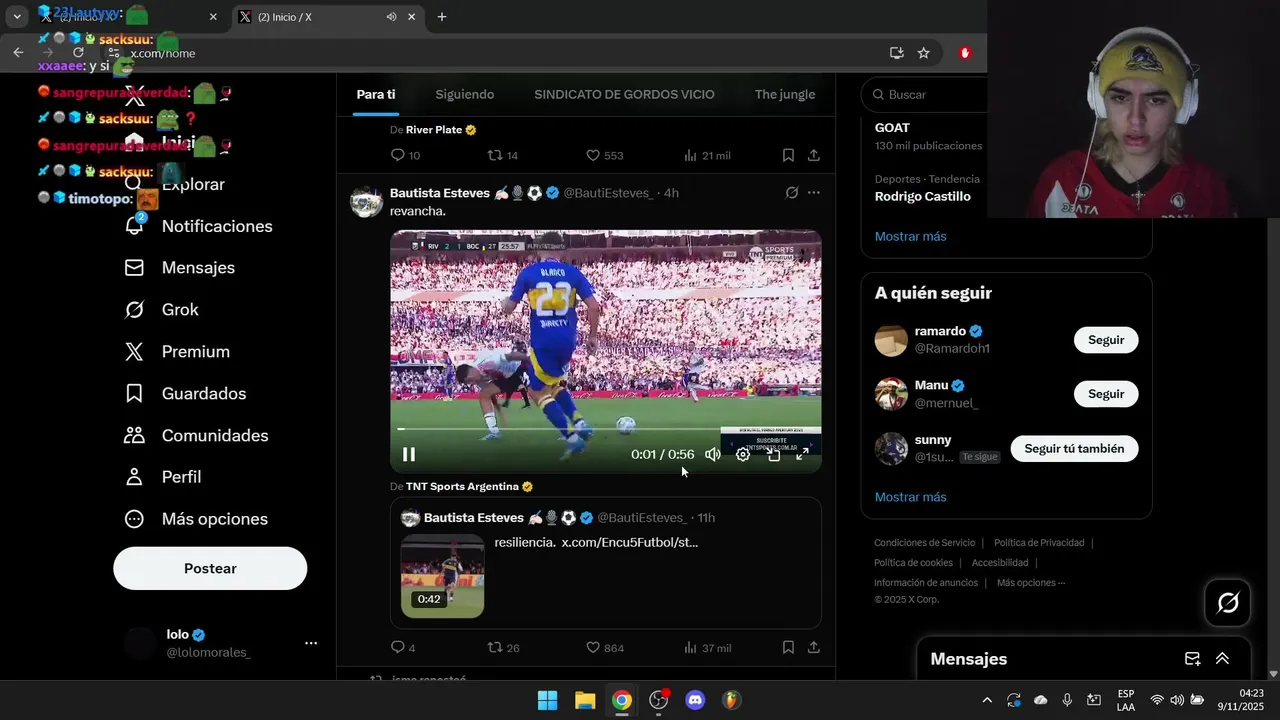View stats of the 37 mil views post
This screenshot has width=1280, height=720.
707,647
